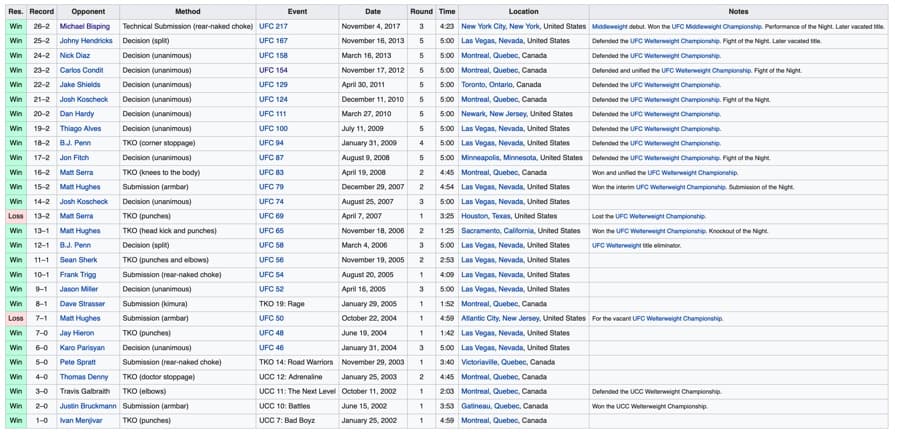
Task: Open Thomas Denny's link
Action: click(84, 377)
